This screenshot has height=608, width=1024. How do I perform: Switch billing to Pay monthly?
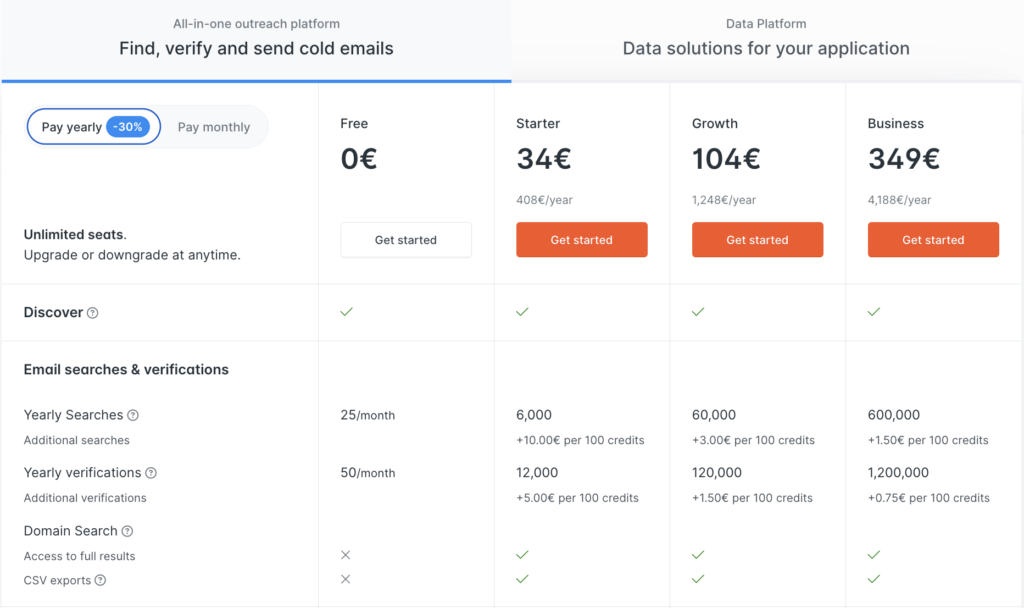point(214,127)
